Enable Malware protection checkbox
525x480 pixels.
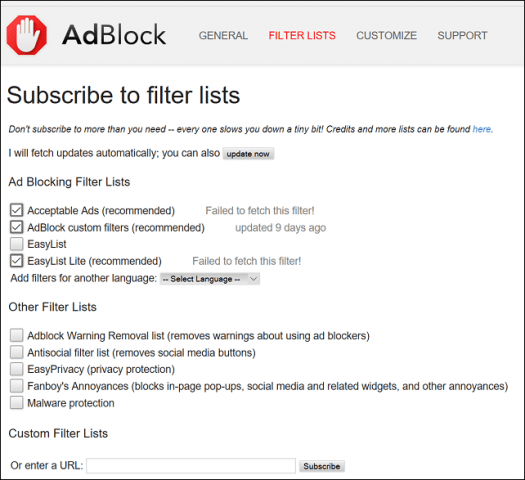point(16,403)
